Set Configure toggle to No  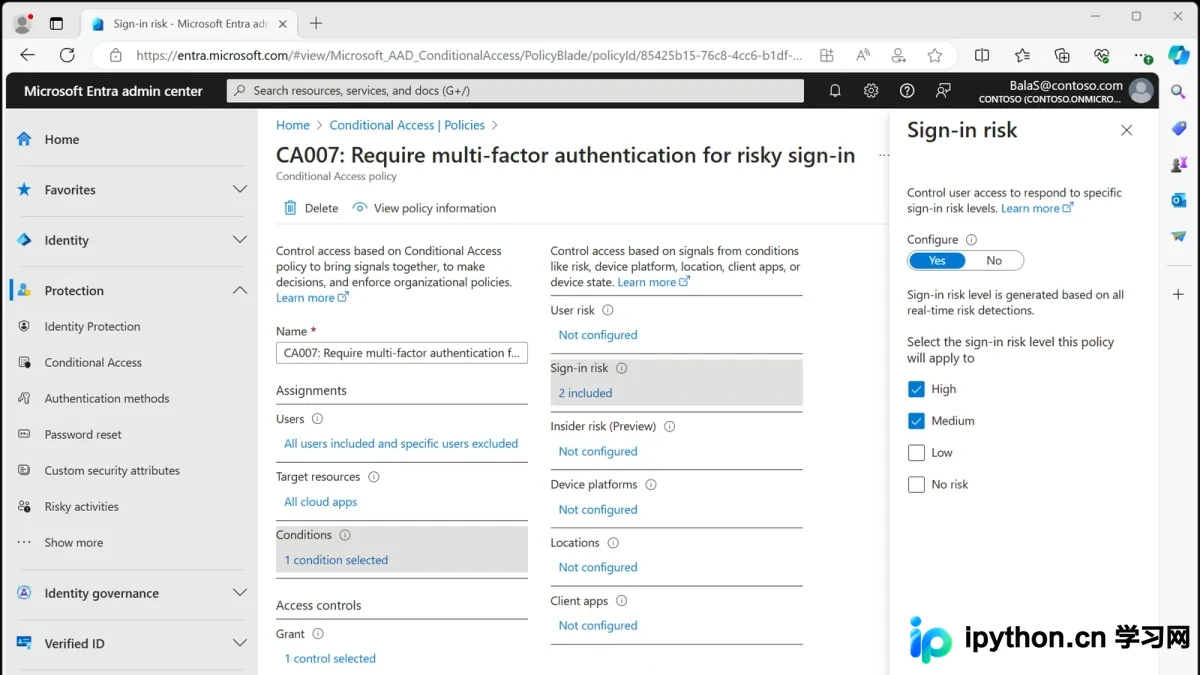coord(994,261)
